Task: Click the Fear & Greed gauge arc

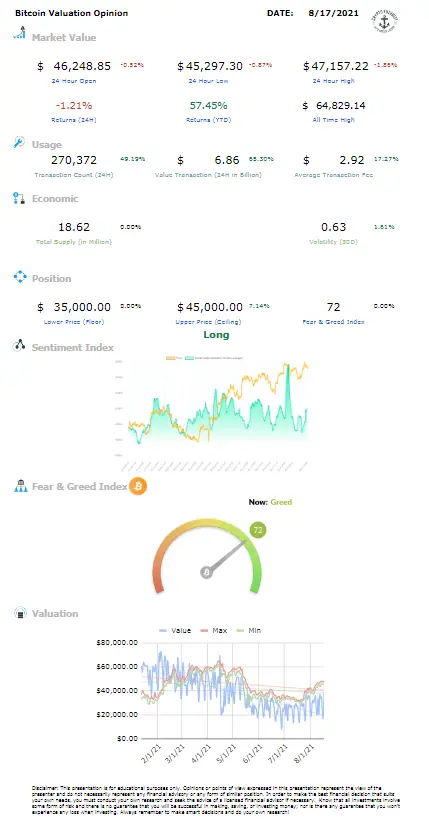Action: point(207,555)
